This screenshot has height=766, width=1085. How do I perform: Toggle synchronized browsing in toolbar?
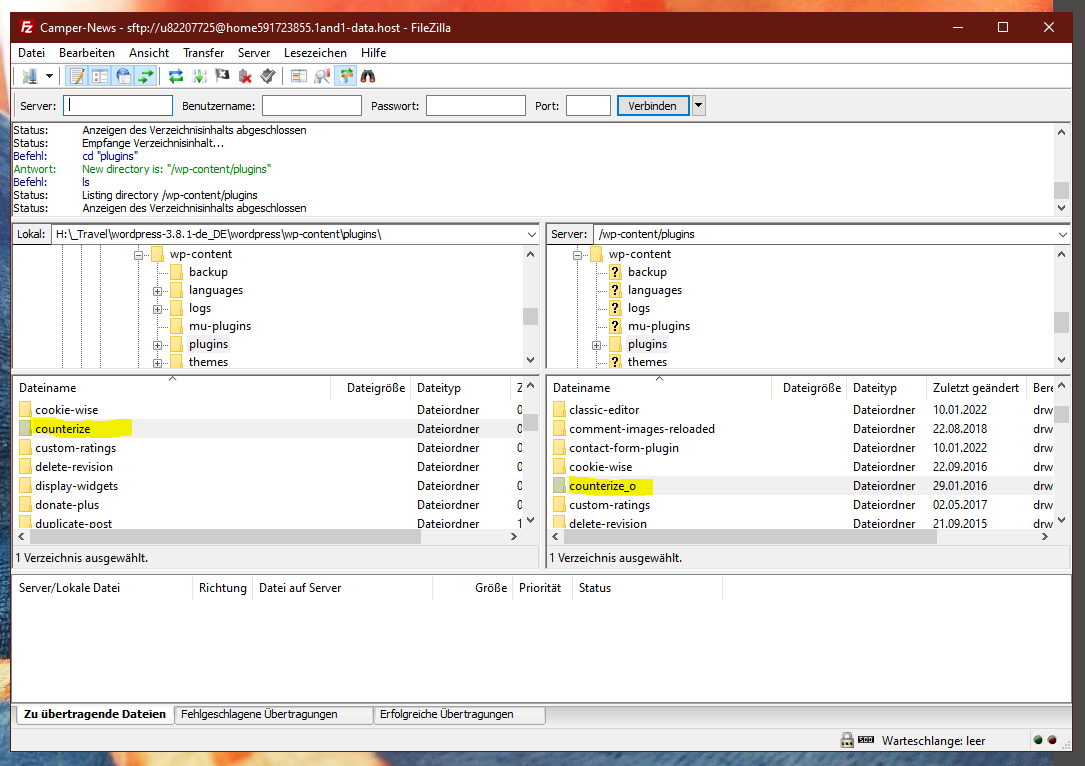345,76
